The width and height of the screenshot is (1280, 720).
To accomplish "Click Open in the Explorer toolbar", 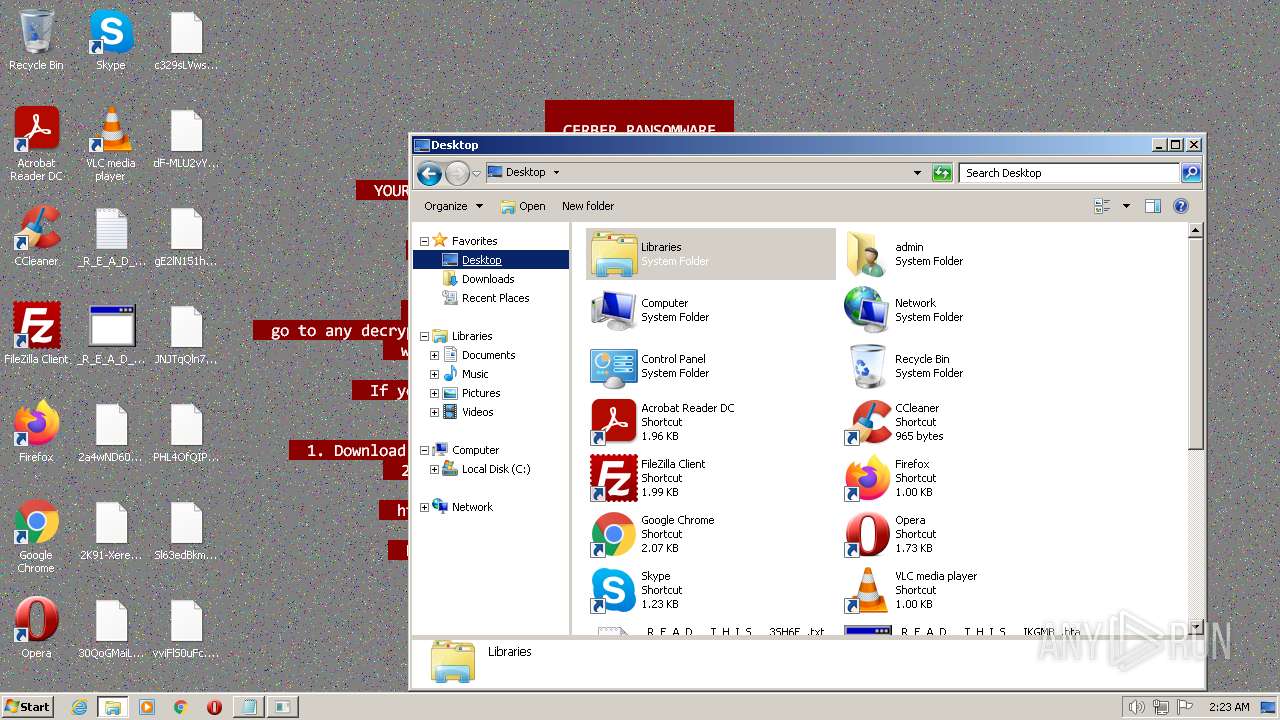I will pos(523,206).
